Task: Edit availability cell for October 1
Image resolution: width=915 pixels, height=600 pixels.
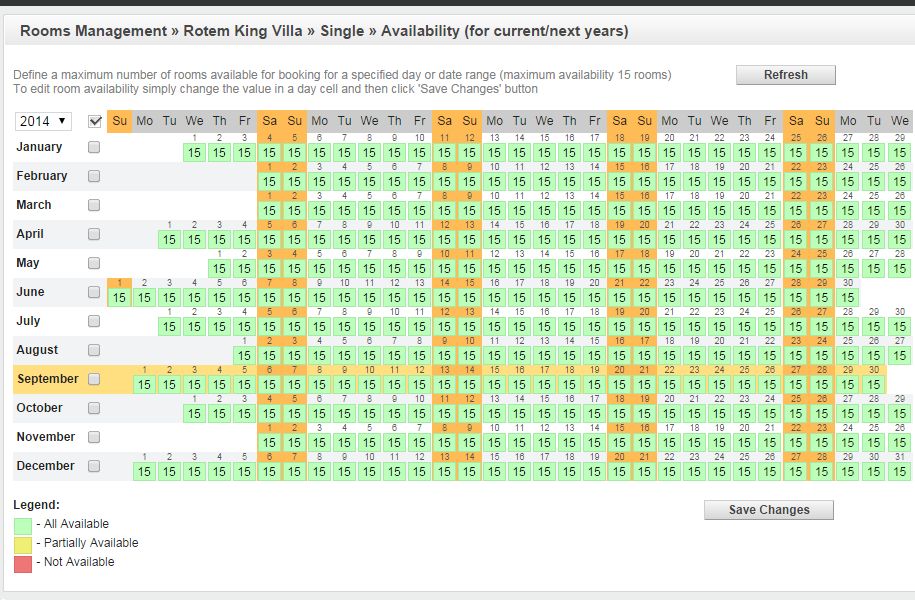Action: point(194,414)
